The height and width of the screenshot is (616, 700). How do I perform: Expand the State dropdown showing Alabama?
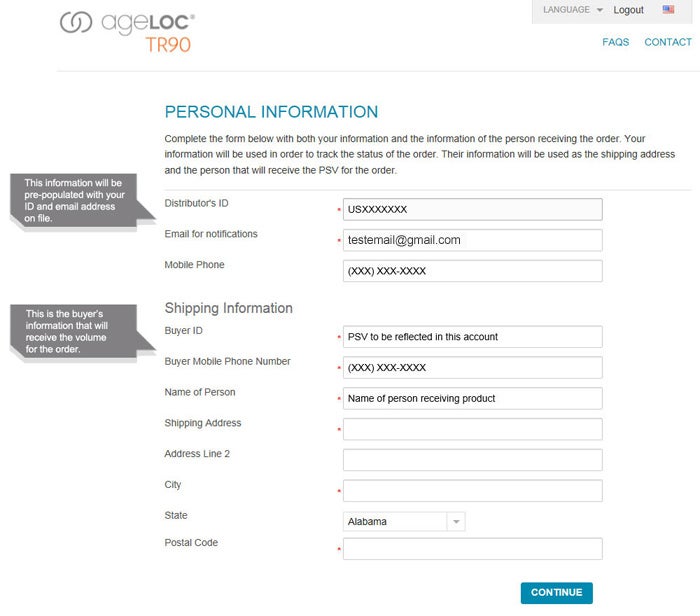coord(395,521)
